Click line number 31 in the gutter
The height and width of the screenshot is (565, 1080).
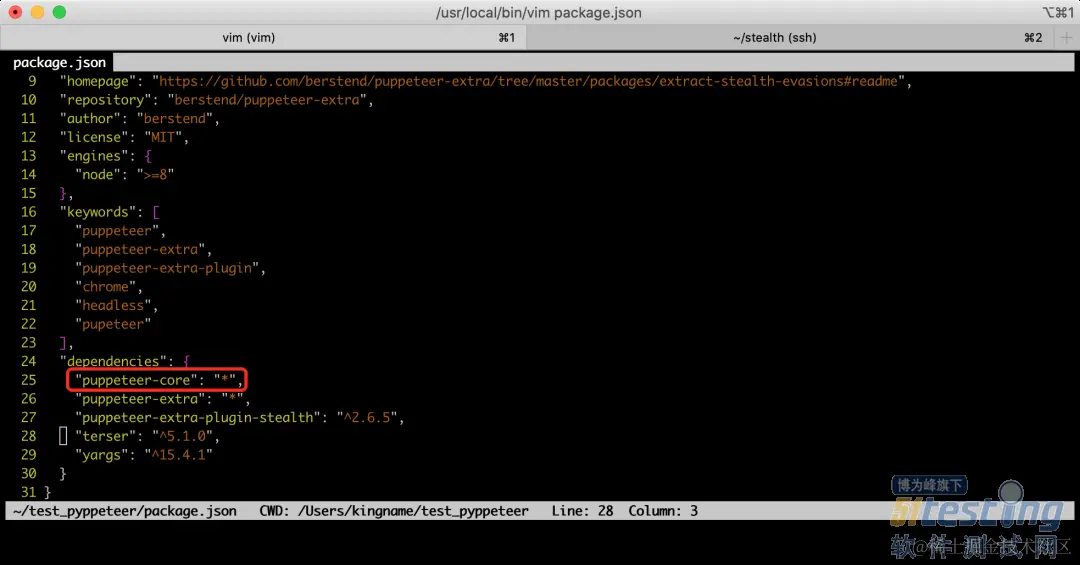(x=28, y=492)
